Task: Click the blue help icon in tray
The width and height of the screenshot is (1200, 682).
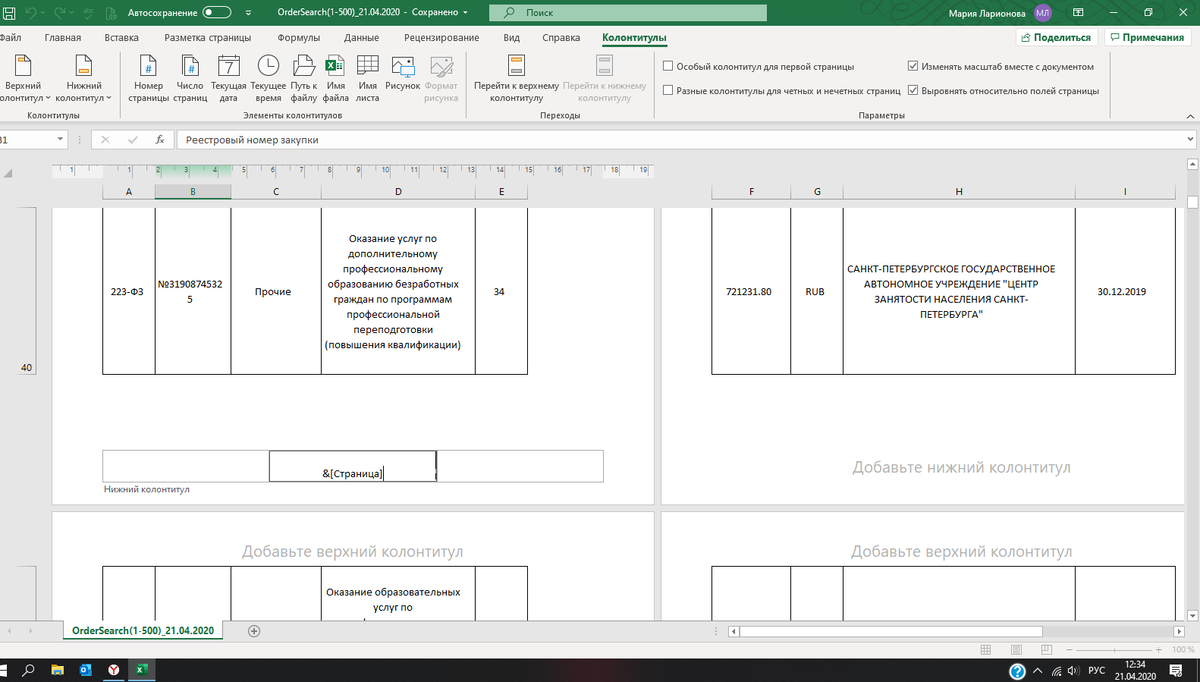Action: (1017, 671)
